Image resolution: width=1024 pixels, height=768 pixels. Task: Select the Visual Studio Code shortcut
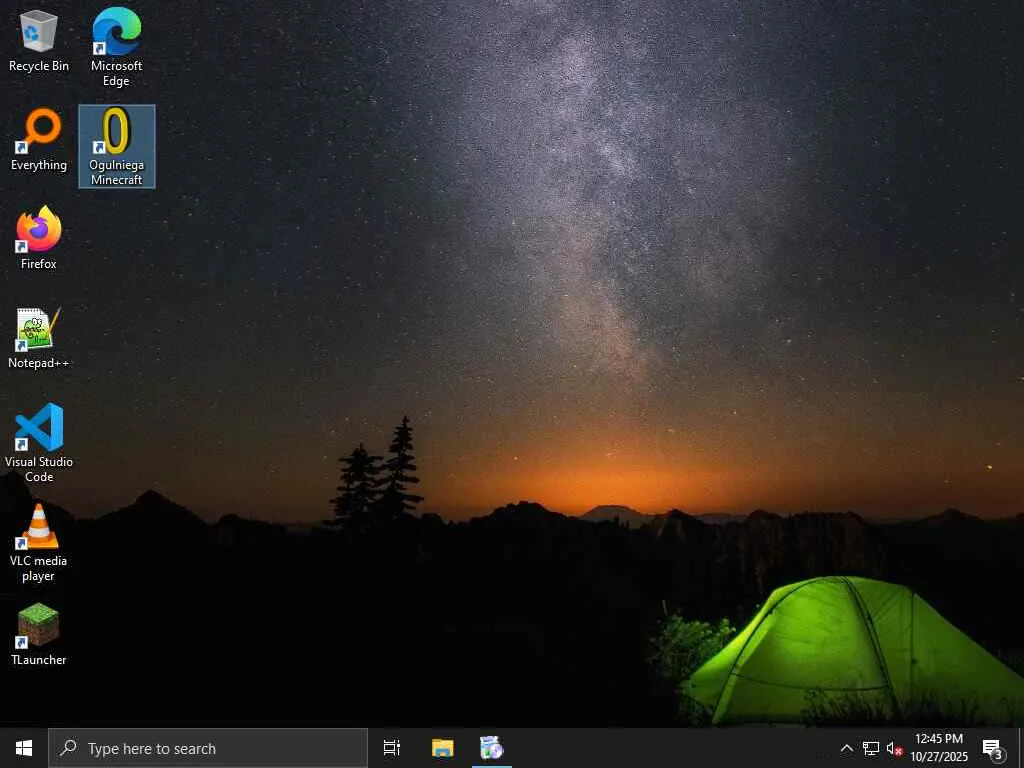tap(39, 443)
